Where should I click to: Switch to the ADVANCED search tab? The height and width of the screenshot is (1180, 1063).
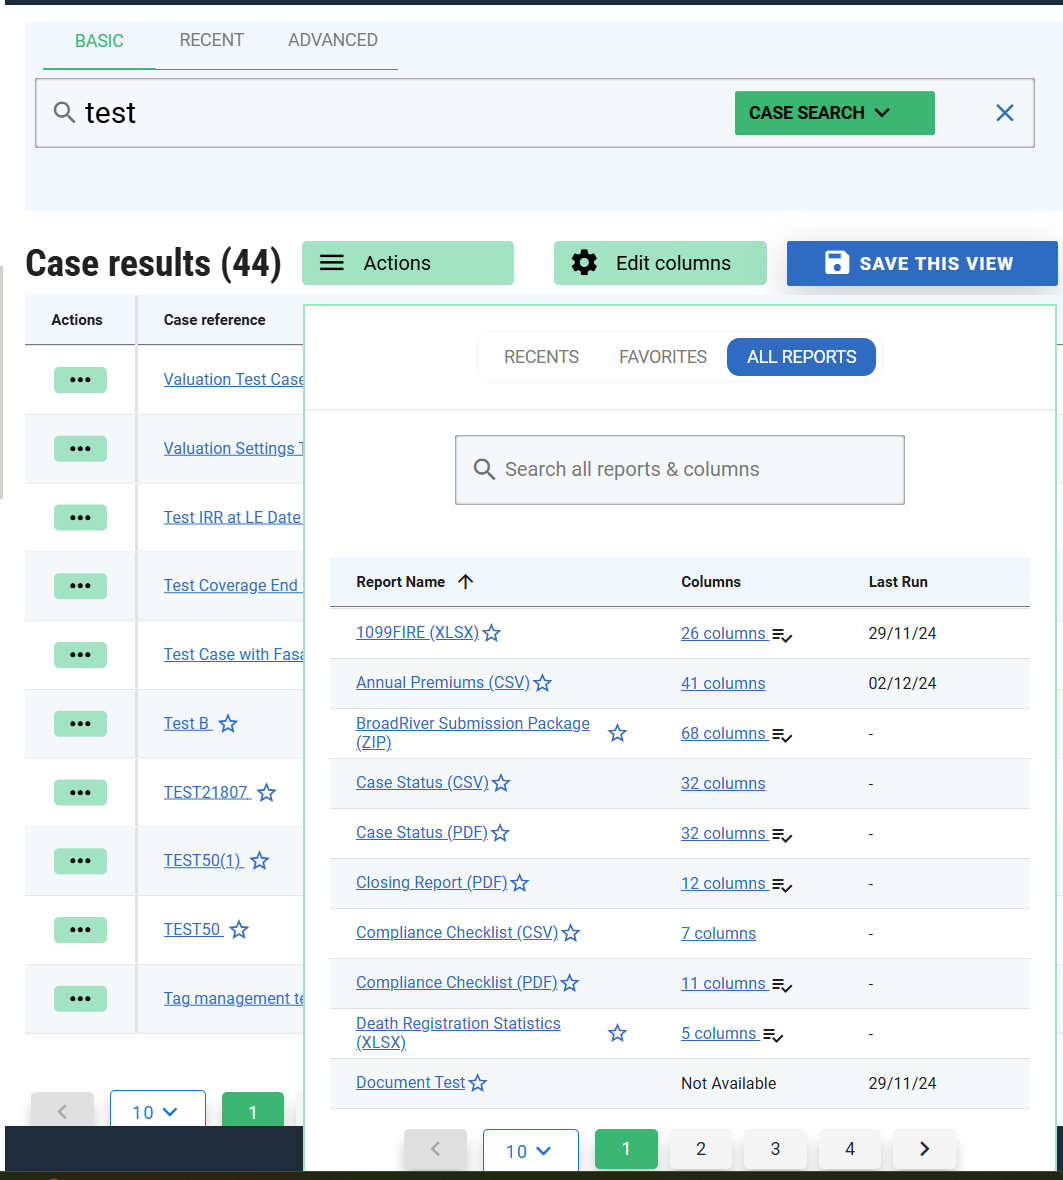click(x=332, y=40)
